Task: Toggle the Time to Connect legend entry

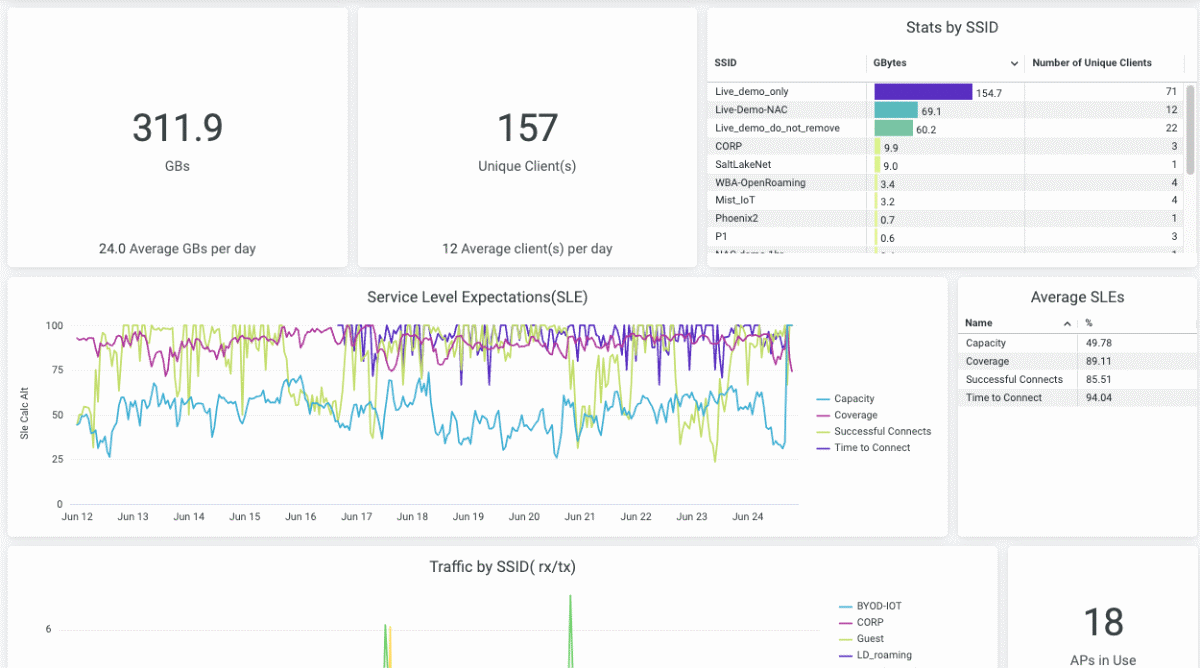Action: coord(868,447)
